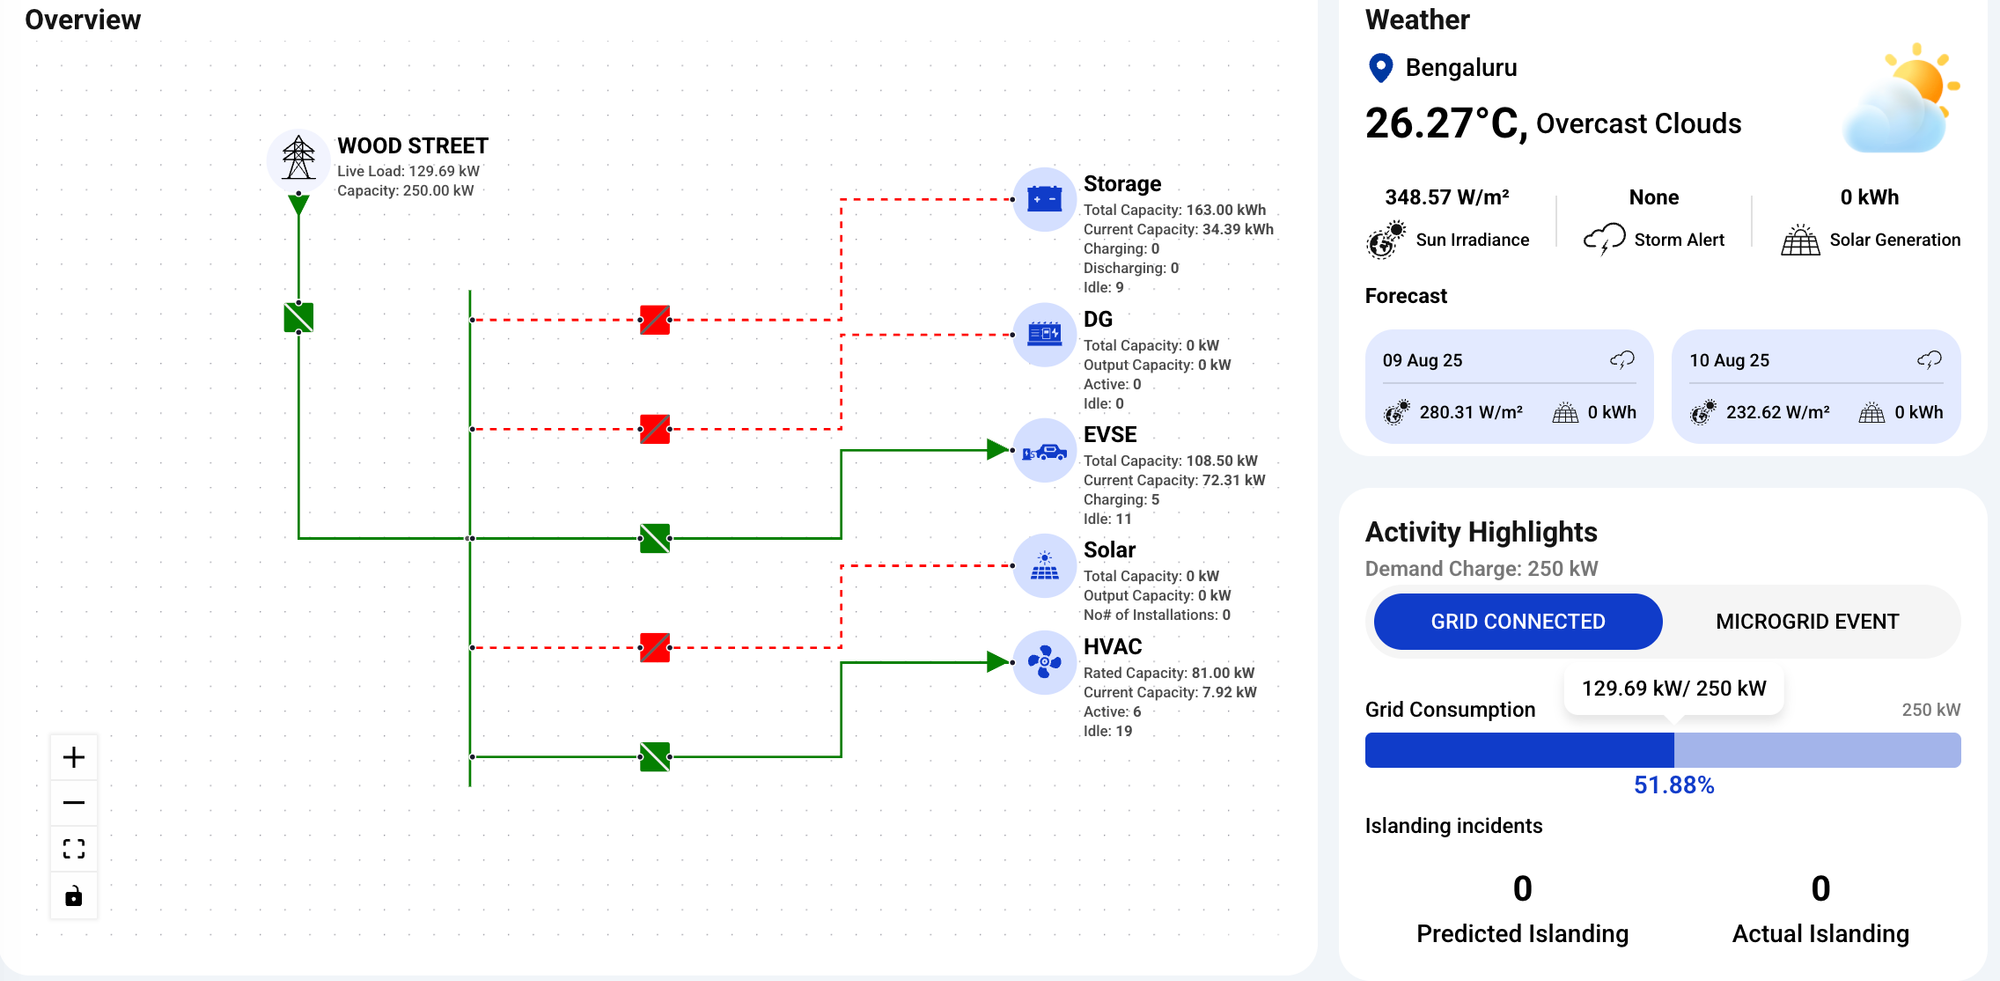Open the DG generator node icon
Viewport: 2000px width, 981px height.
pyautogui.click(x=1044, y=334)
